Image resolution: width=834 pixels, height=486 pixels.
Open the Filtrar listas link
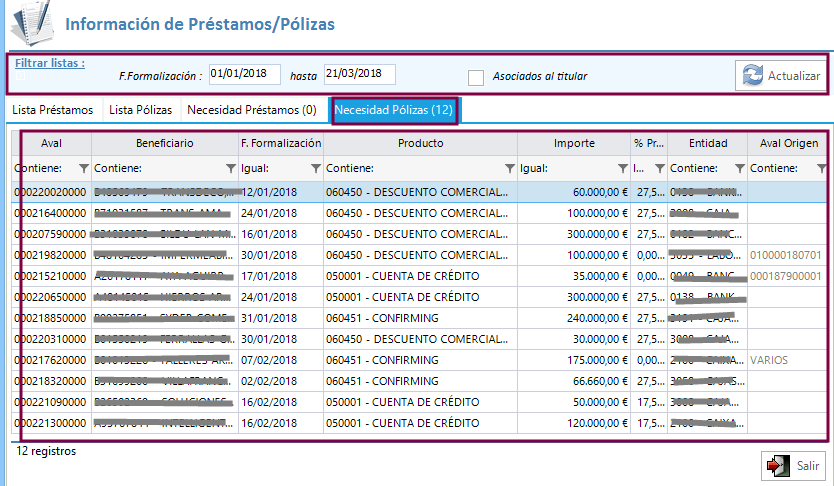(49, 63)
